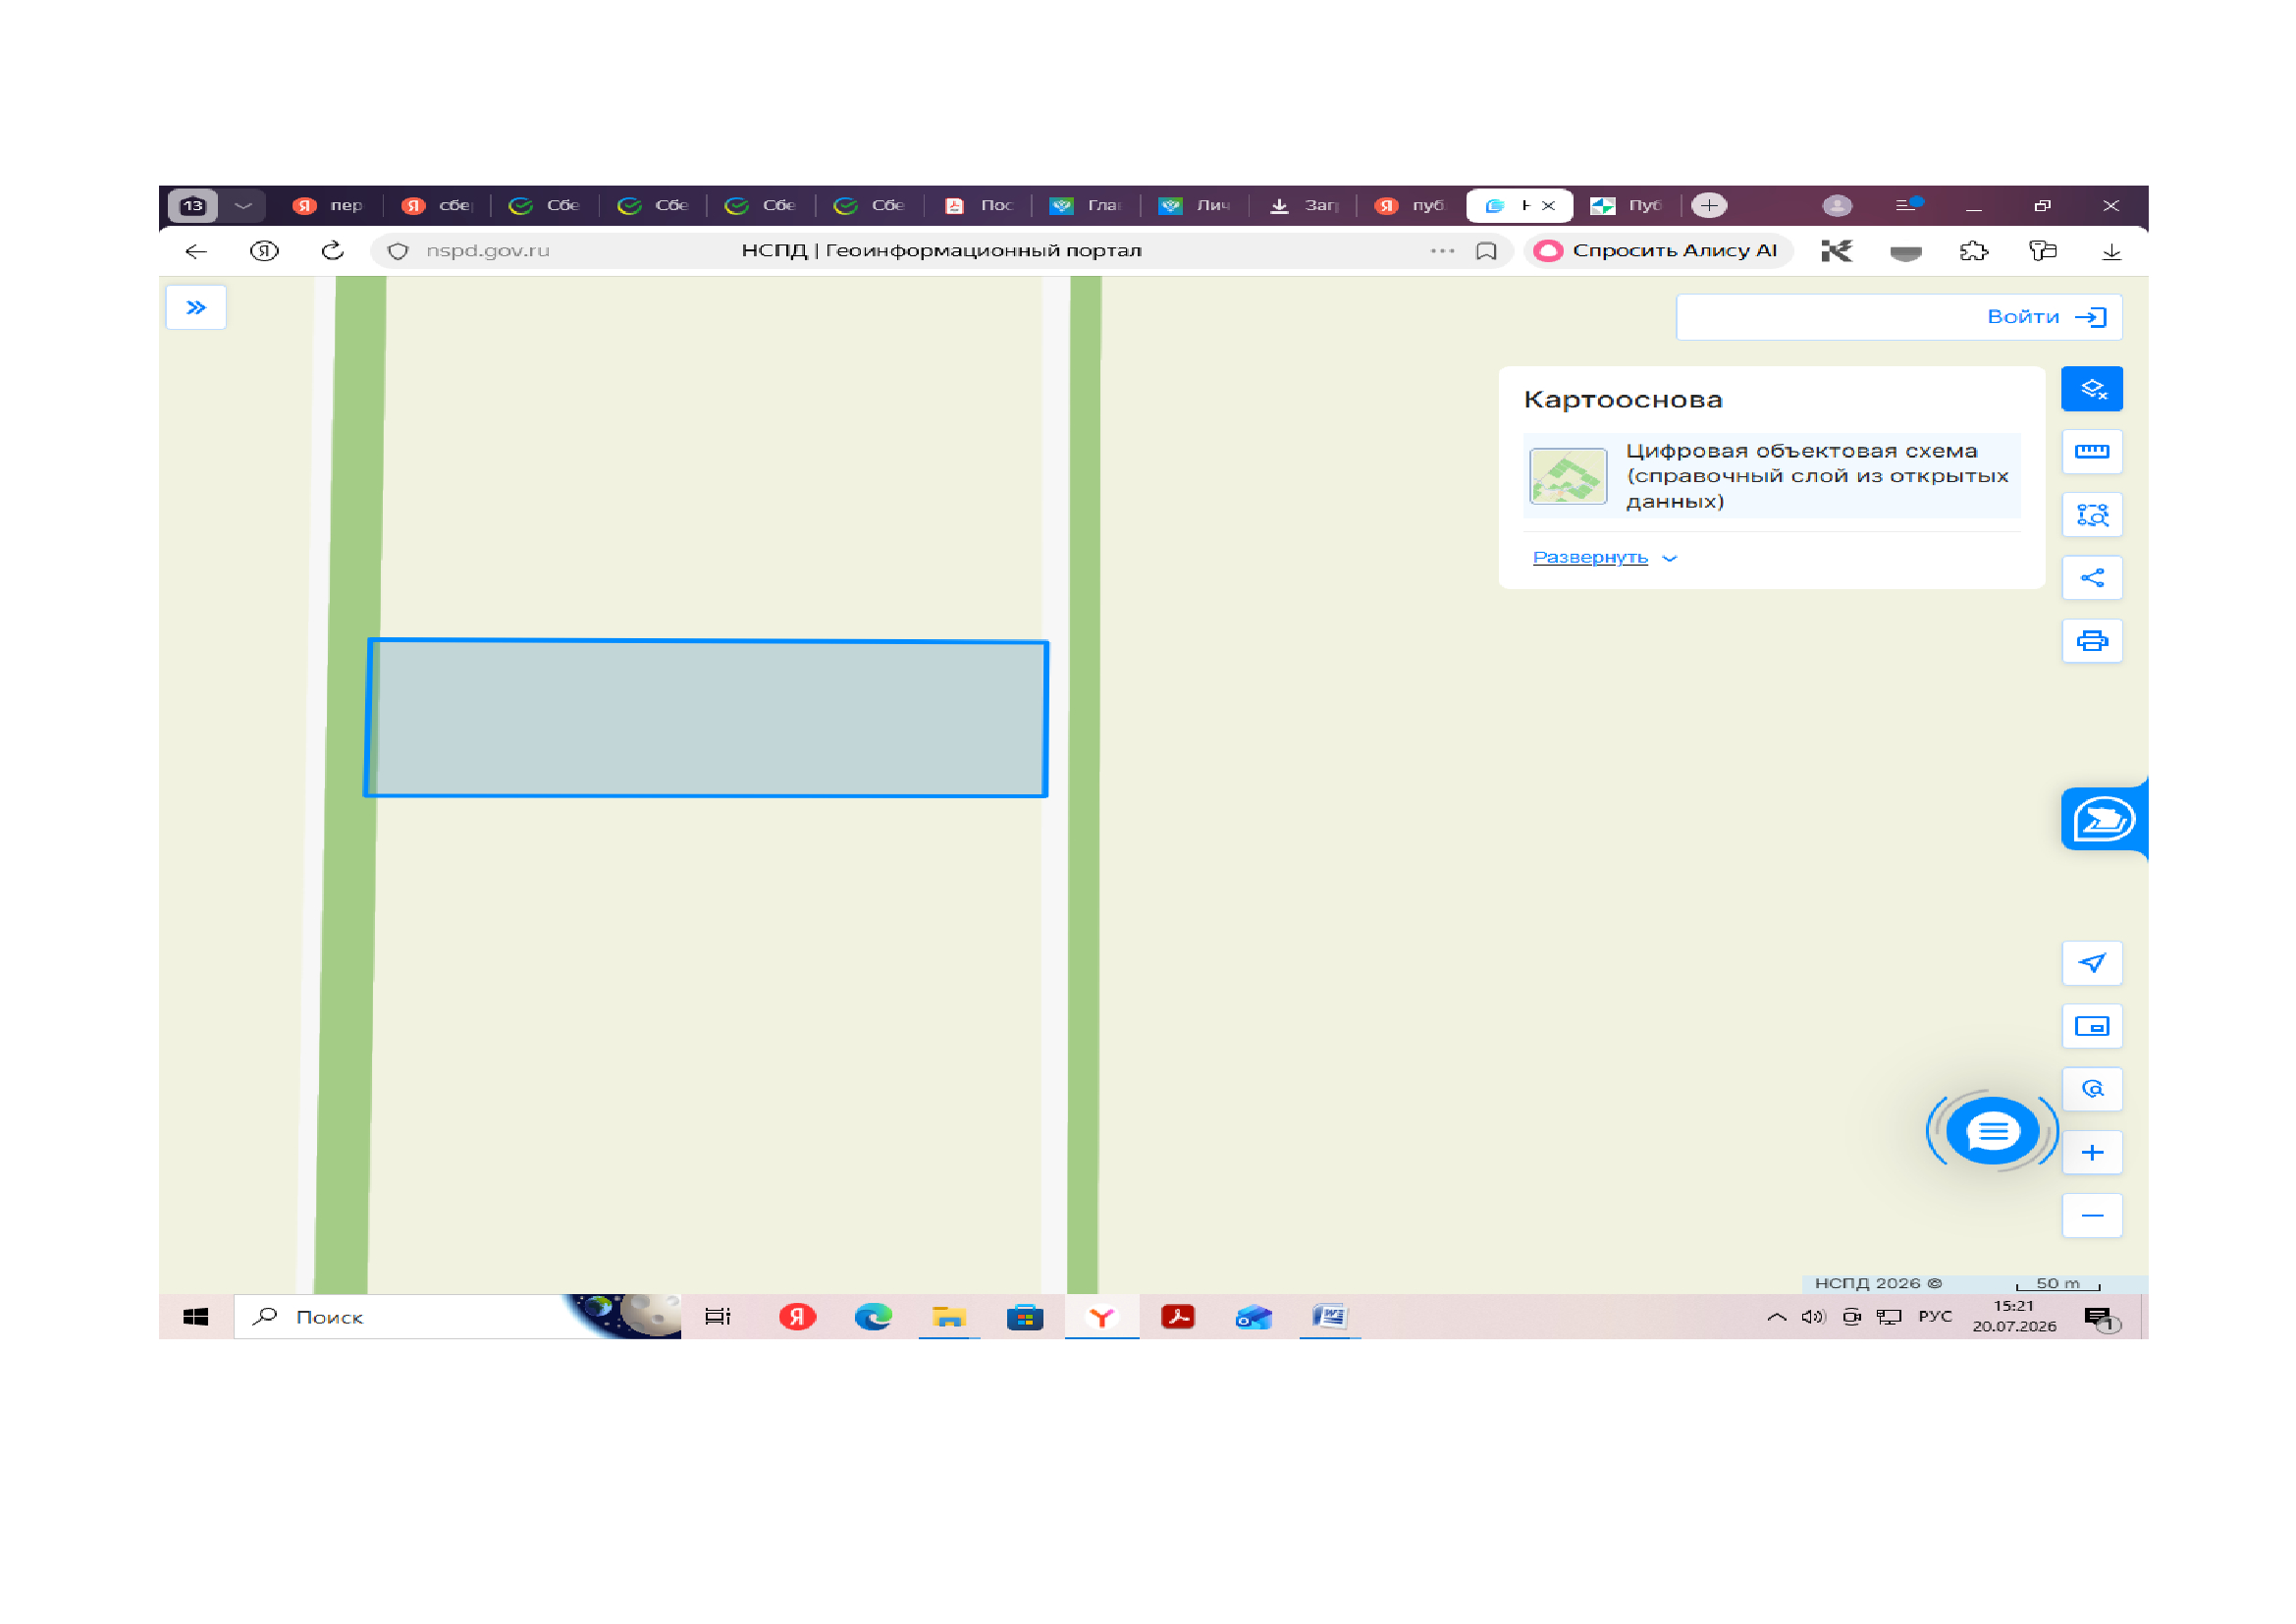
Task: Expand the Картооснова list via Развернуть
Action: (1604, 557)
